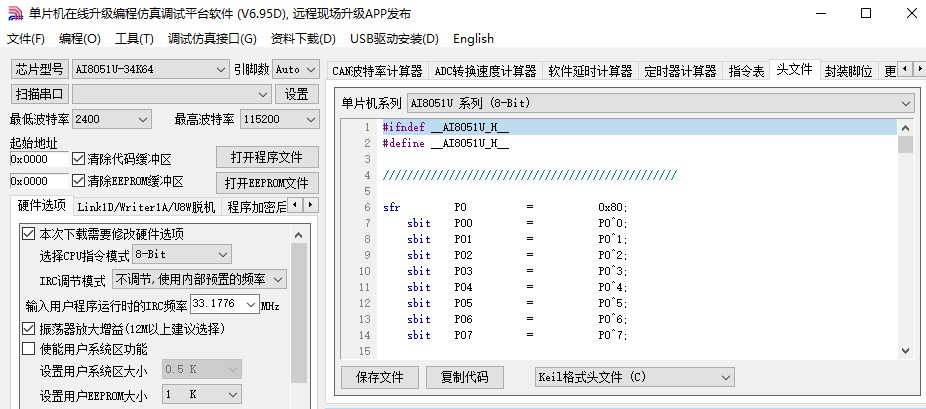Click the sbit P03 code line
Viewport: 926px width, 409px height.
(x=517, y=271)
